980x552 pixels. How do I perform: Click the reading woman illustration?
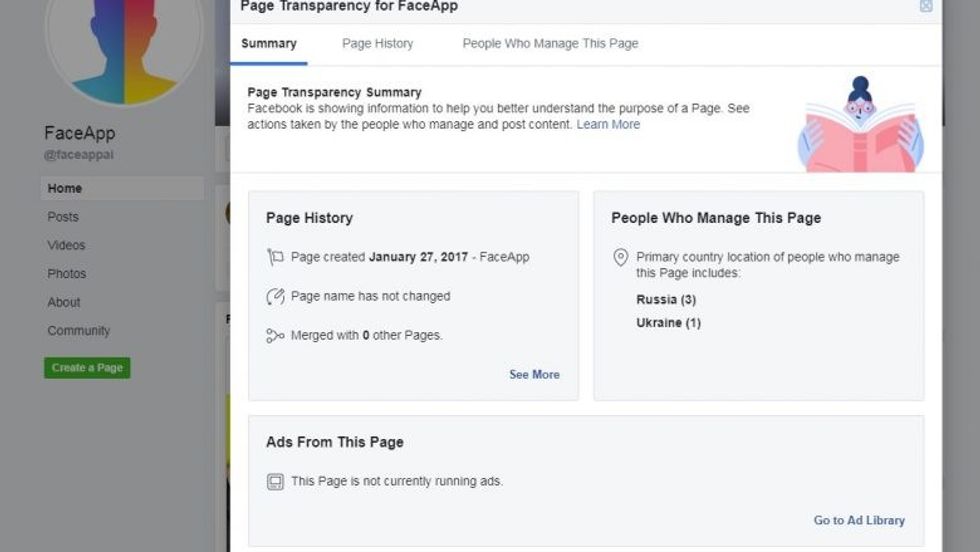860,123
